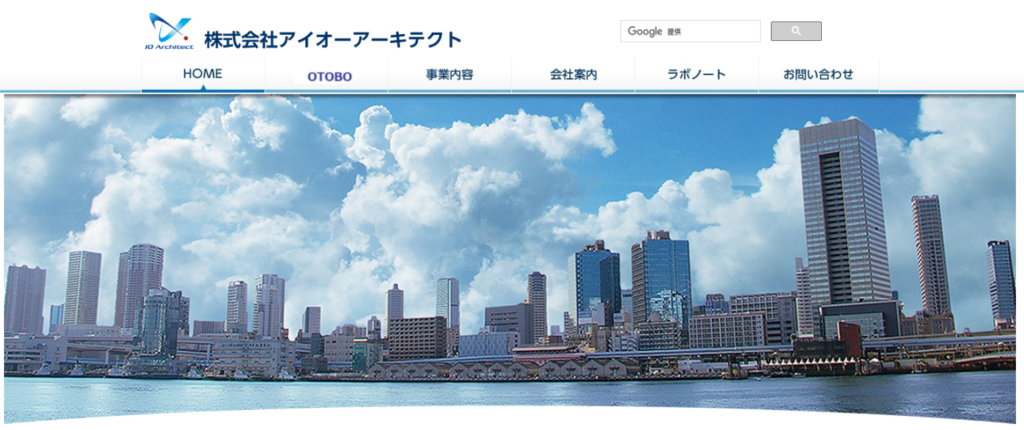Go to the OTOBO menu item

(329, 76)
